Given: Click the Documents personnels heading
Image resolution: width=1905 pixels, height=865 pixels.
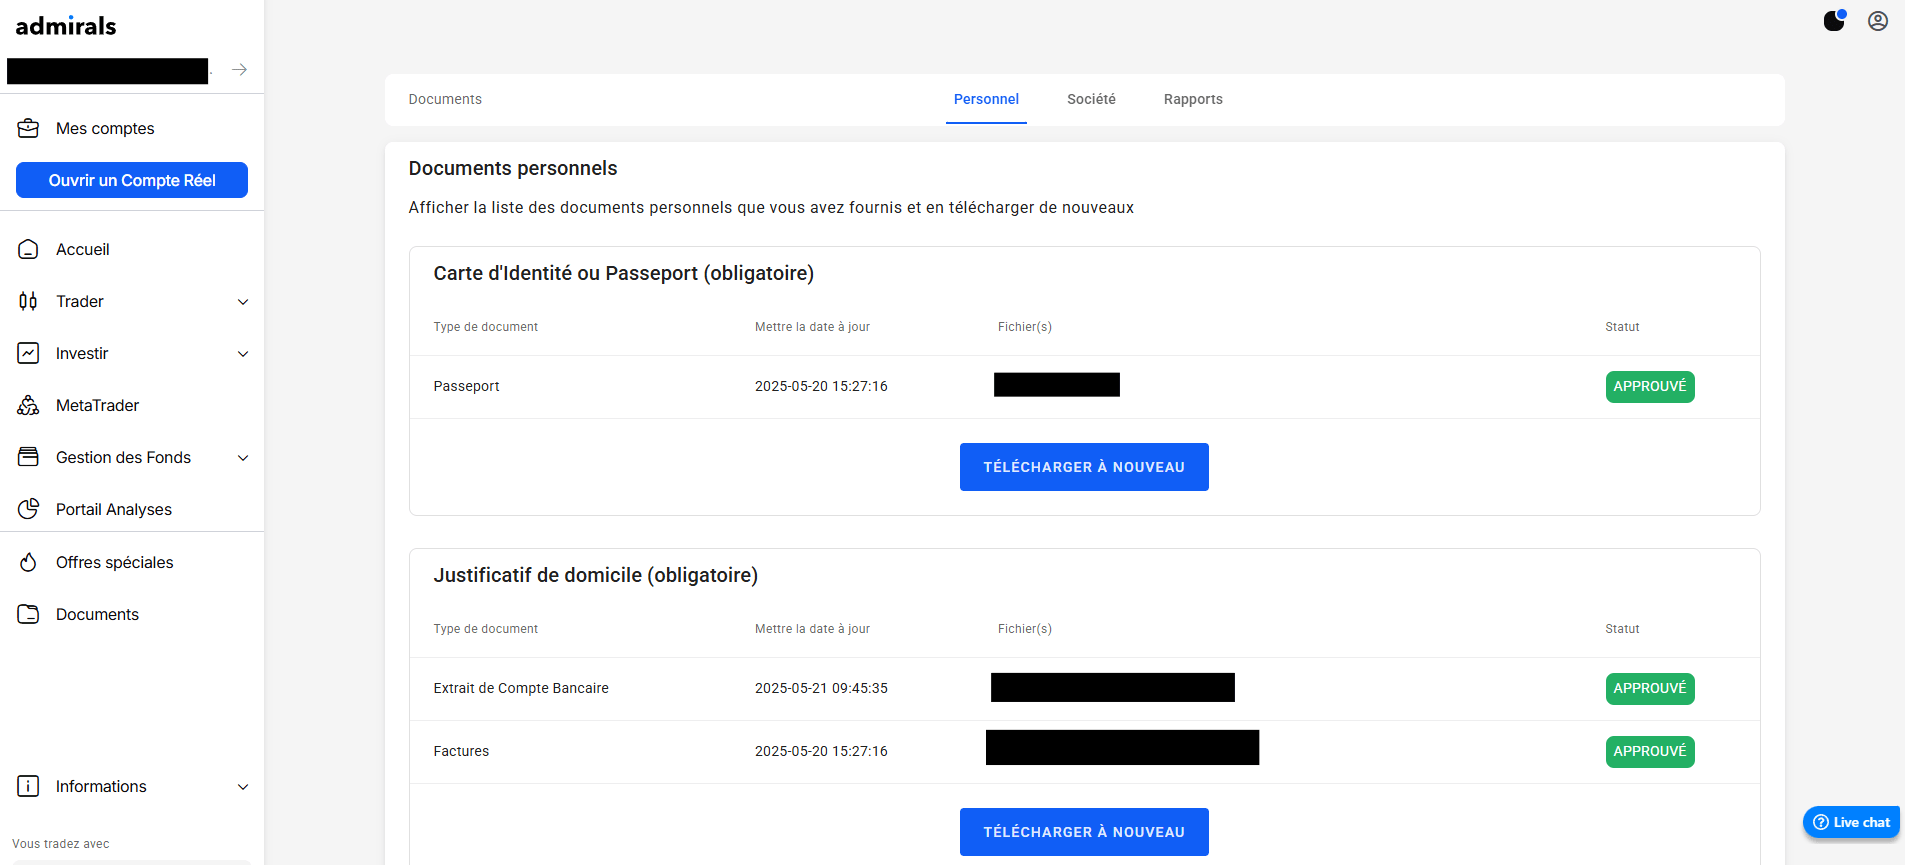Looking at the screenshot, I should click(513, 168).
